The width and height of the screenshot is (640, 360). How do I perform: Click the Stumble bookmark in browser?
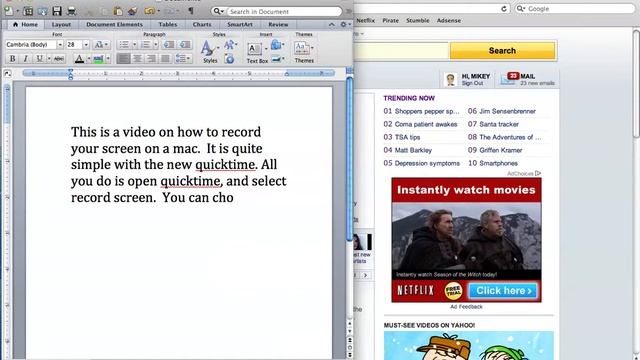[x=418, y=20]
